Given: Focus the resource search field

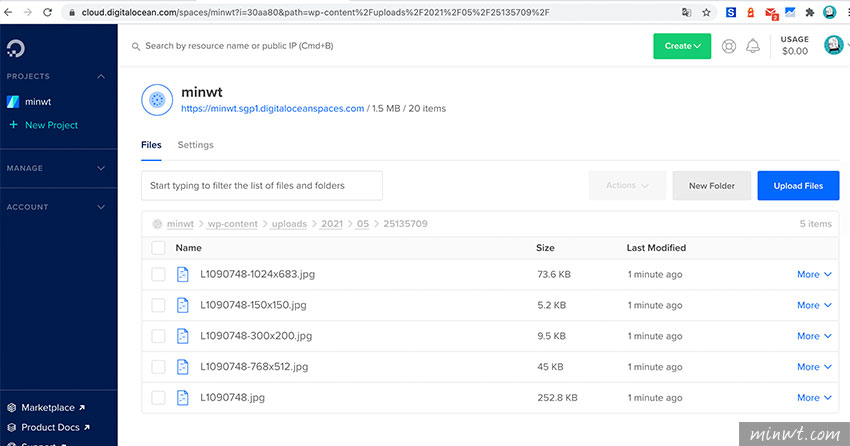Looking at the screenshot, I should click(239, 46).
